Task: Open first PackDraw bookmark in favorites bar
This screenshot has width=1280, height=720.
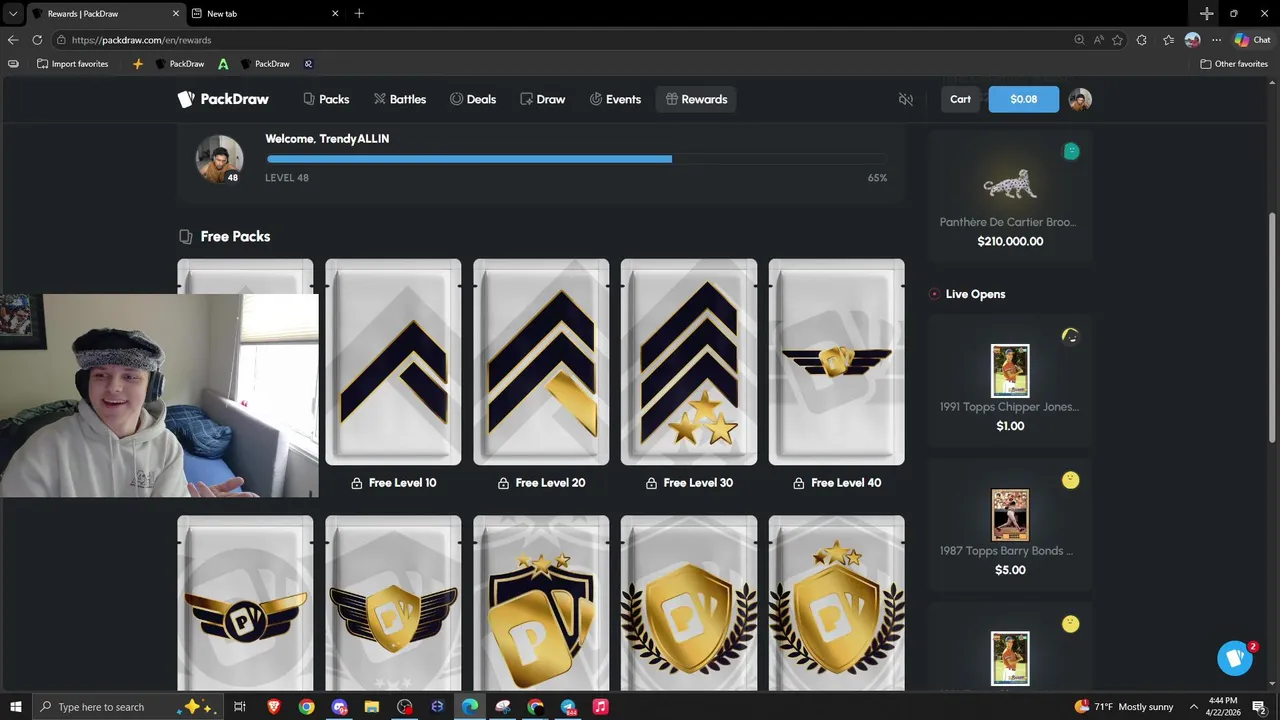Action: tap(180, 64)
